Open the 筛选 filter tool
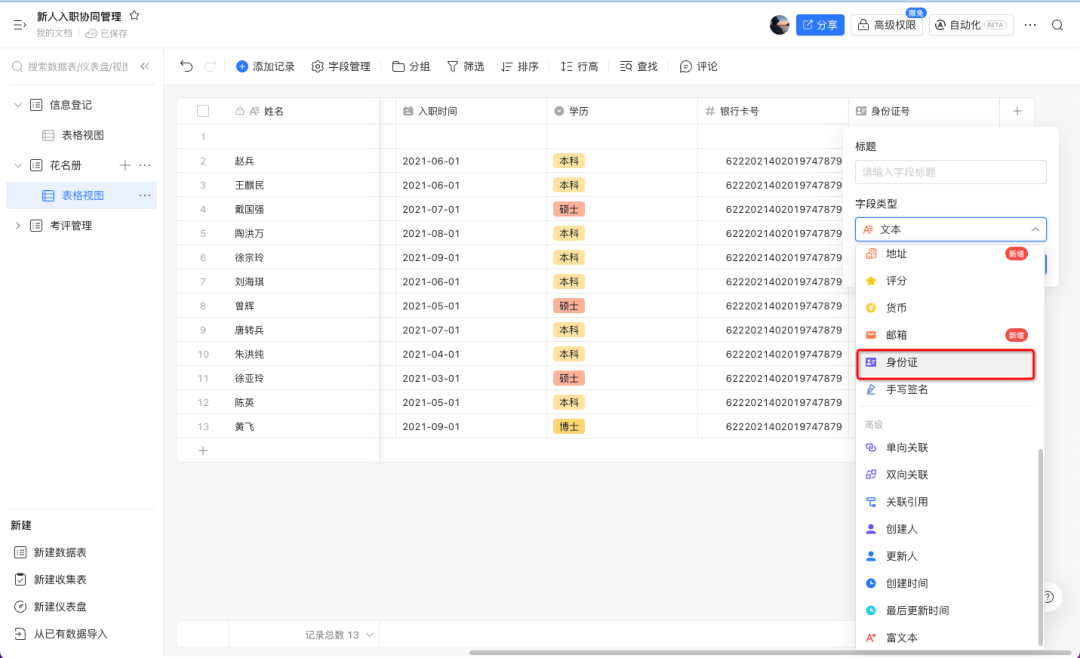1080x658 pixels. [465, 66]
